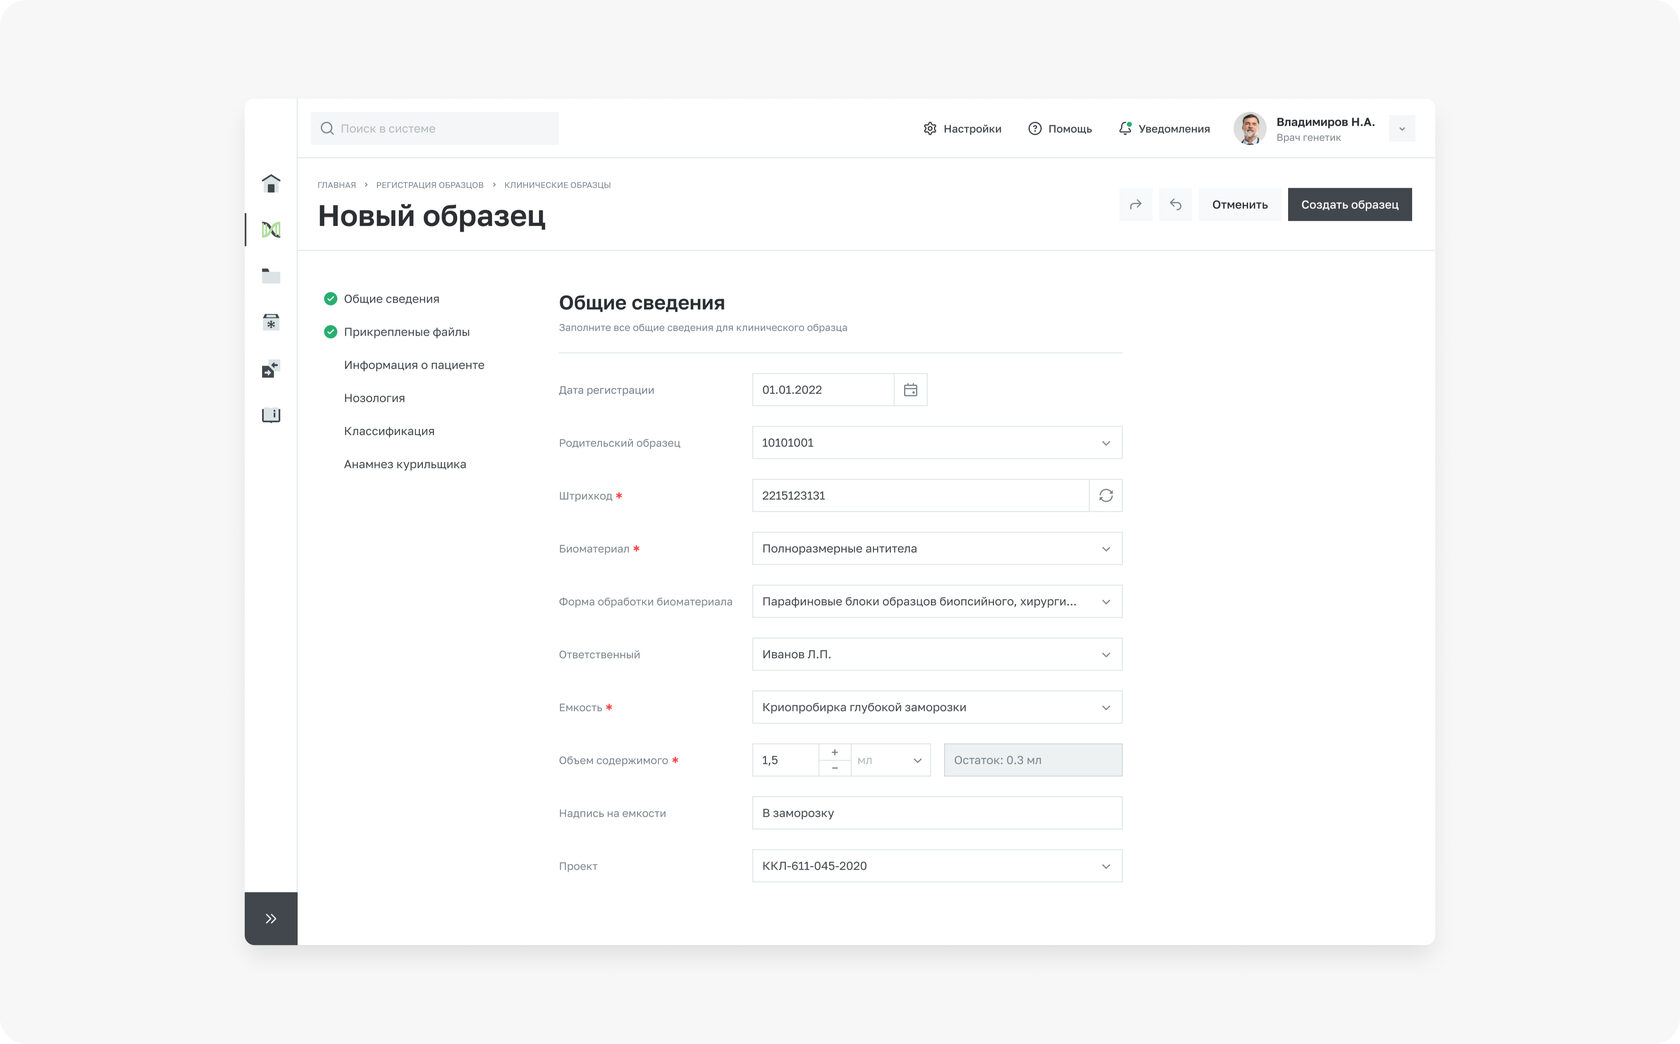Click the user avatar photo
The width and height of the screenshot is (1680, 1044).
pos(1250,129)
